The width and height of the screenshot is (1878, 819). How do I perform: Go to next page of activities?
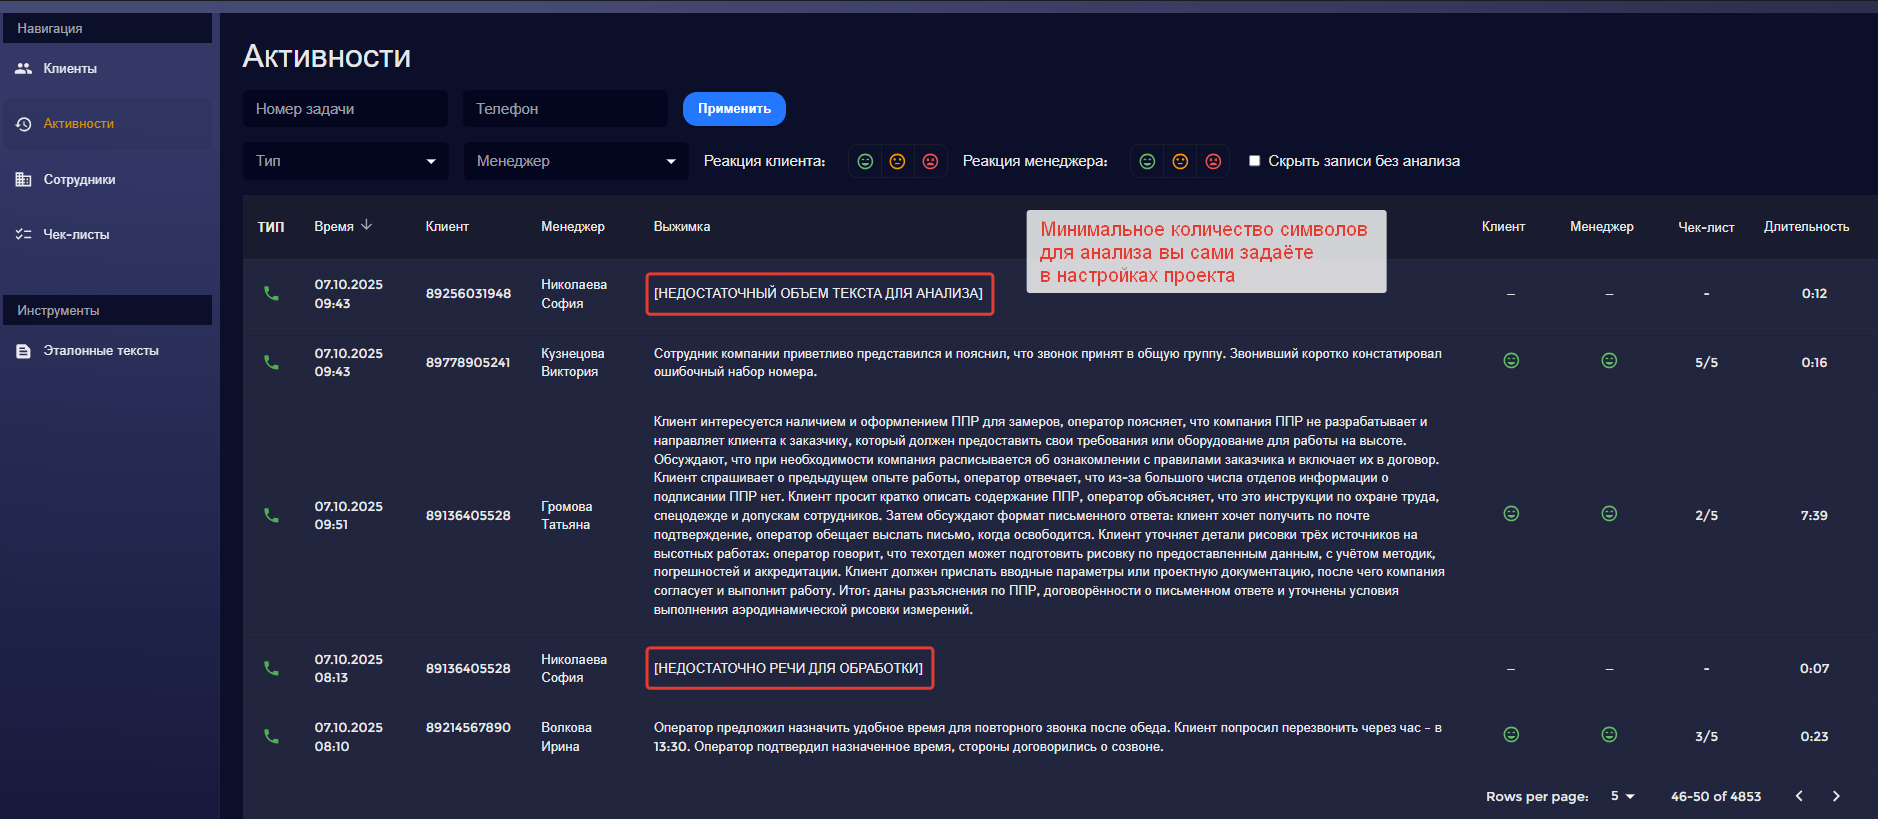point(1835,796)
